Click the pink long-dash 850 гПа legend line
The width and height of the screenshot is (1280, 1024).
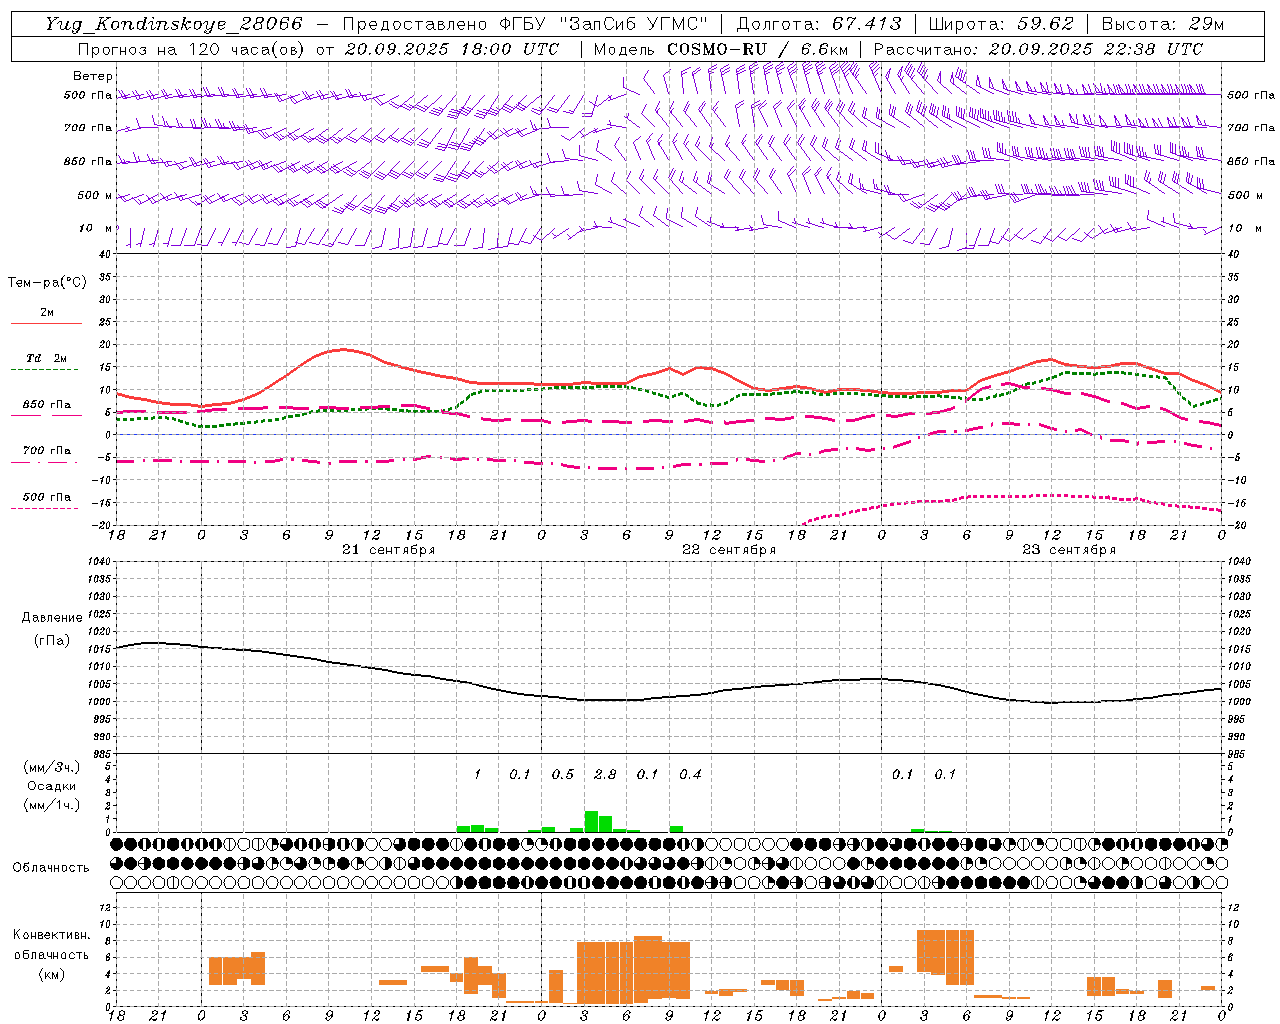(x=46, y=415)
